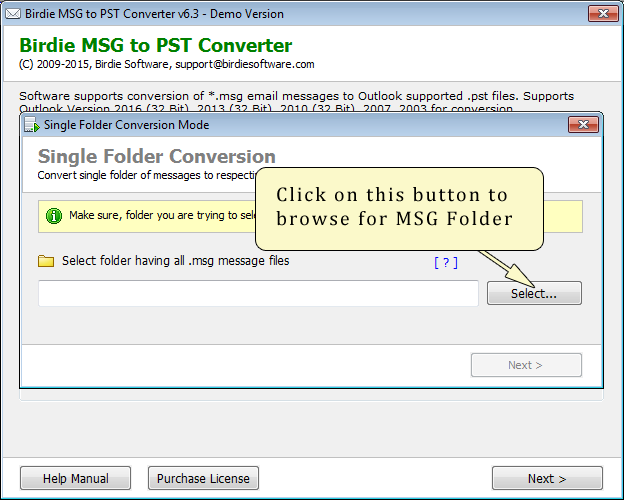
Task: Click the yellow folder icon
Action: 46,261
